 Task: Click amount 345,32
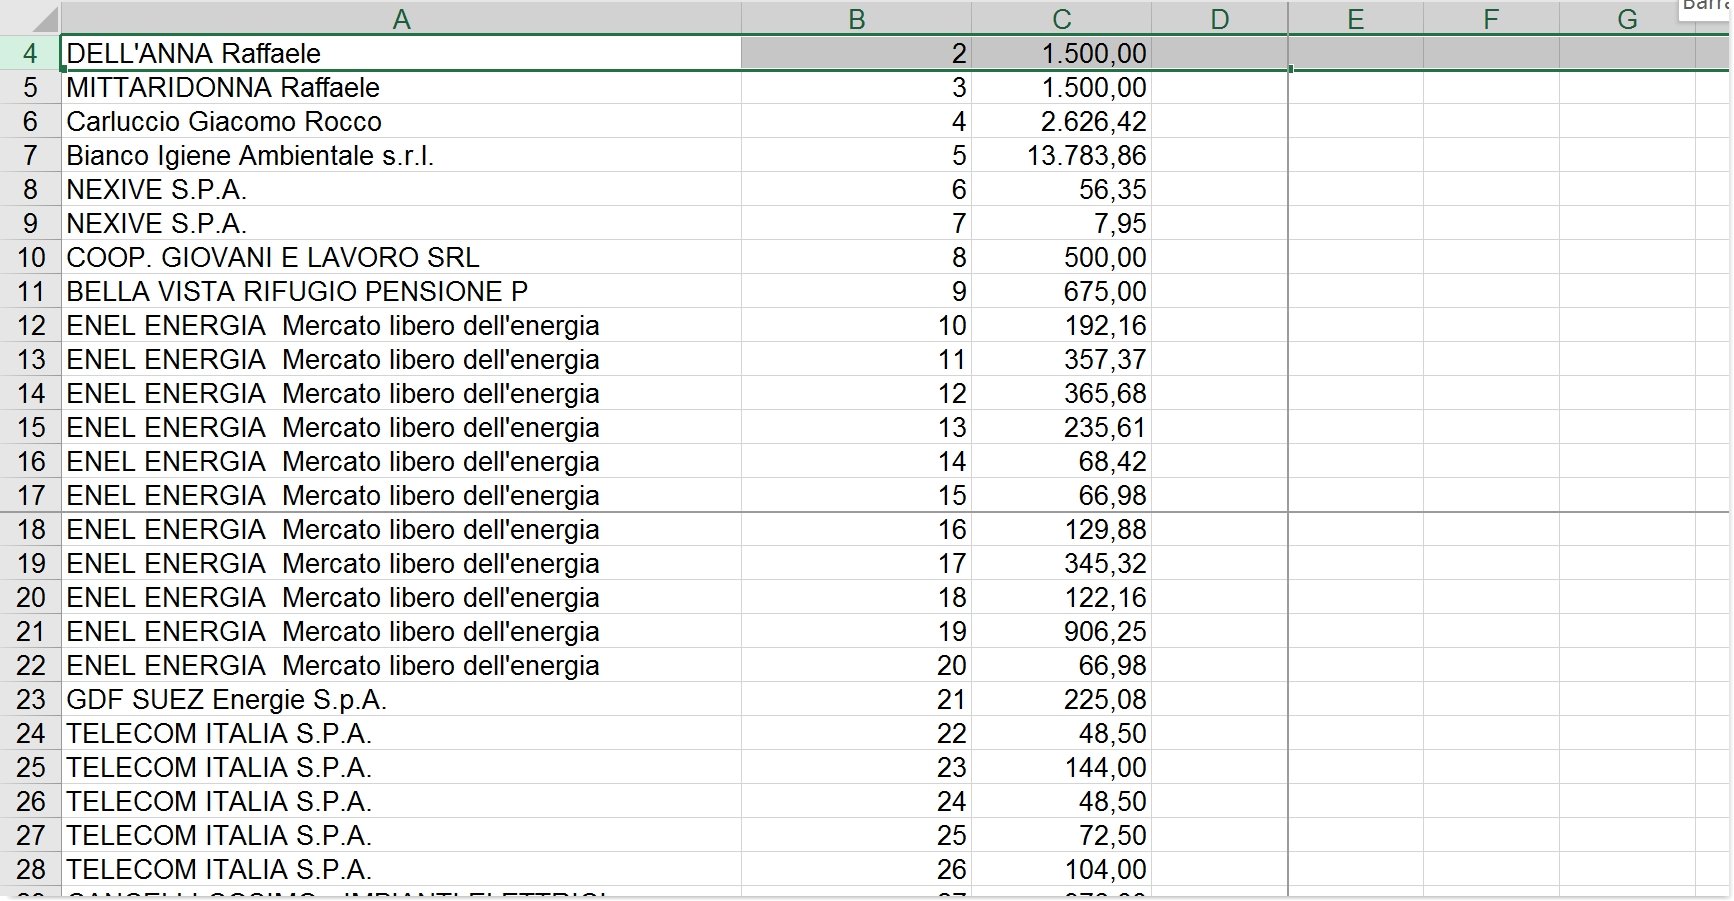click(1061, 563)
